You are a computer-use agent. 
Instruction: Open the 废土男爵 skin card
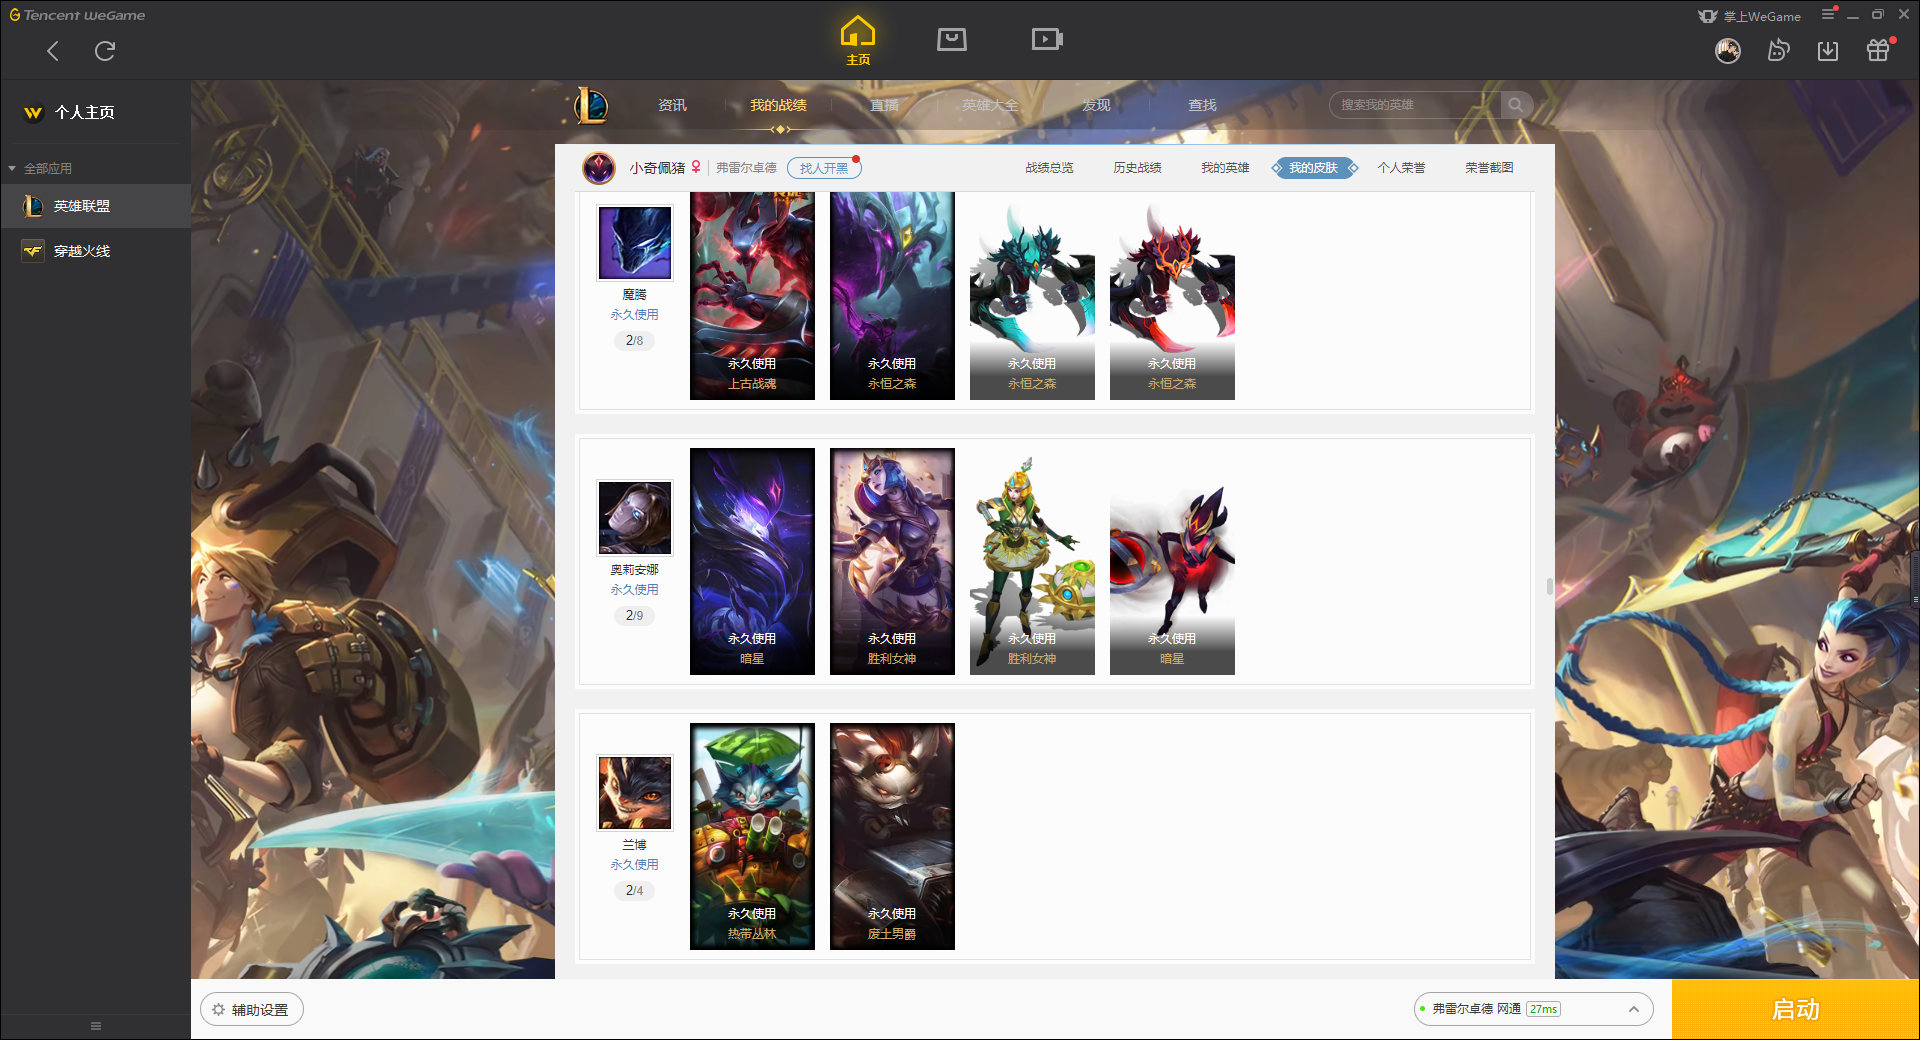coord(892,836)
